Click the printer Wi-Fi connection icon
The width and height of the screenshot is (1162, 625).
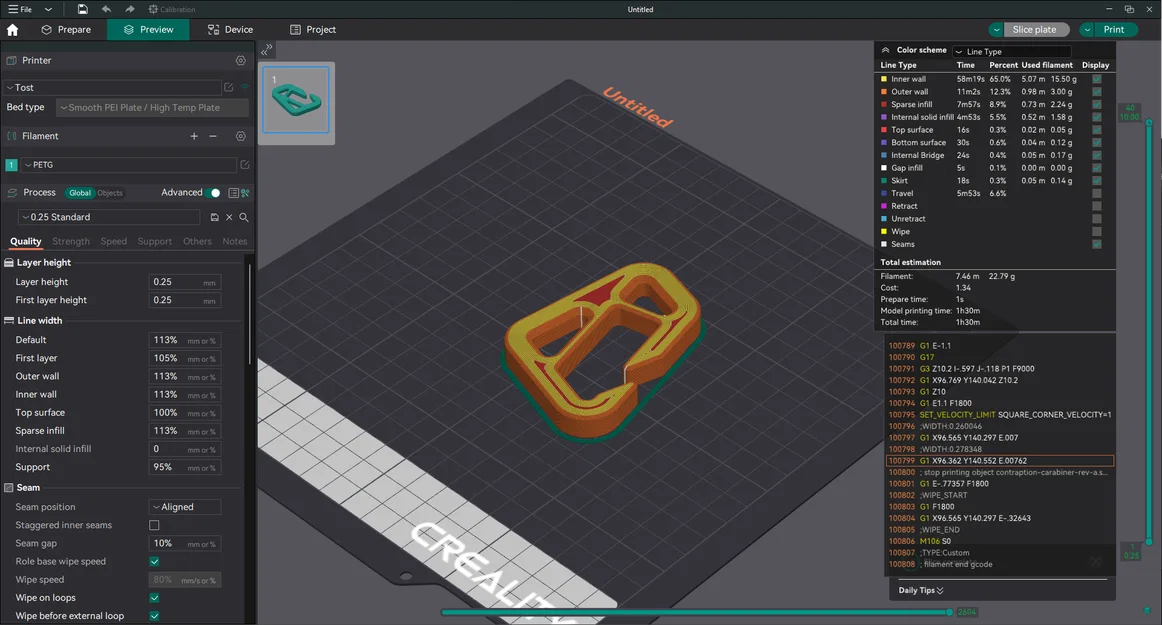pyautogui.click(x=245, y=87)
